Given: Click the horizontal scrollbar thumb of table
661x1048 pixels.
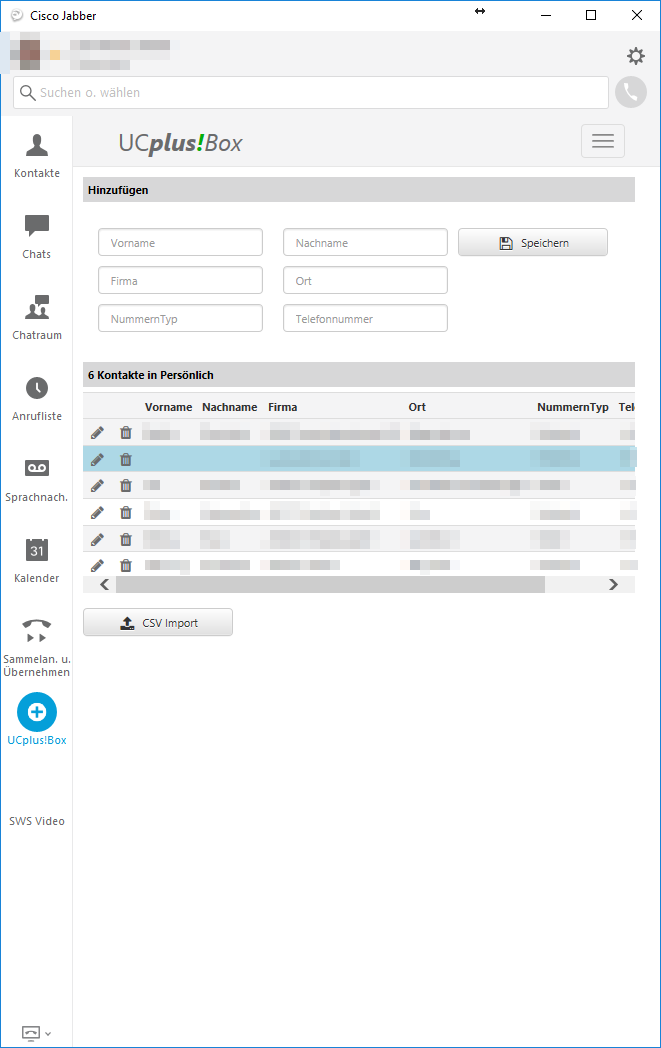Looking at the screenshot, I should (x=330, y=585).
